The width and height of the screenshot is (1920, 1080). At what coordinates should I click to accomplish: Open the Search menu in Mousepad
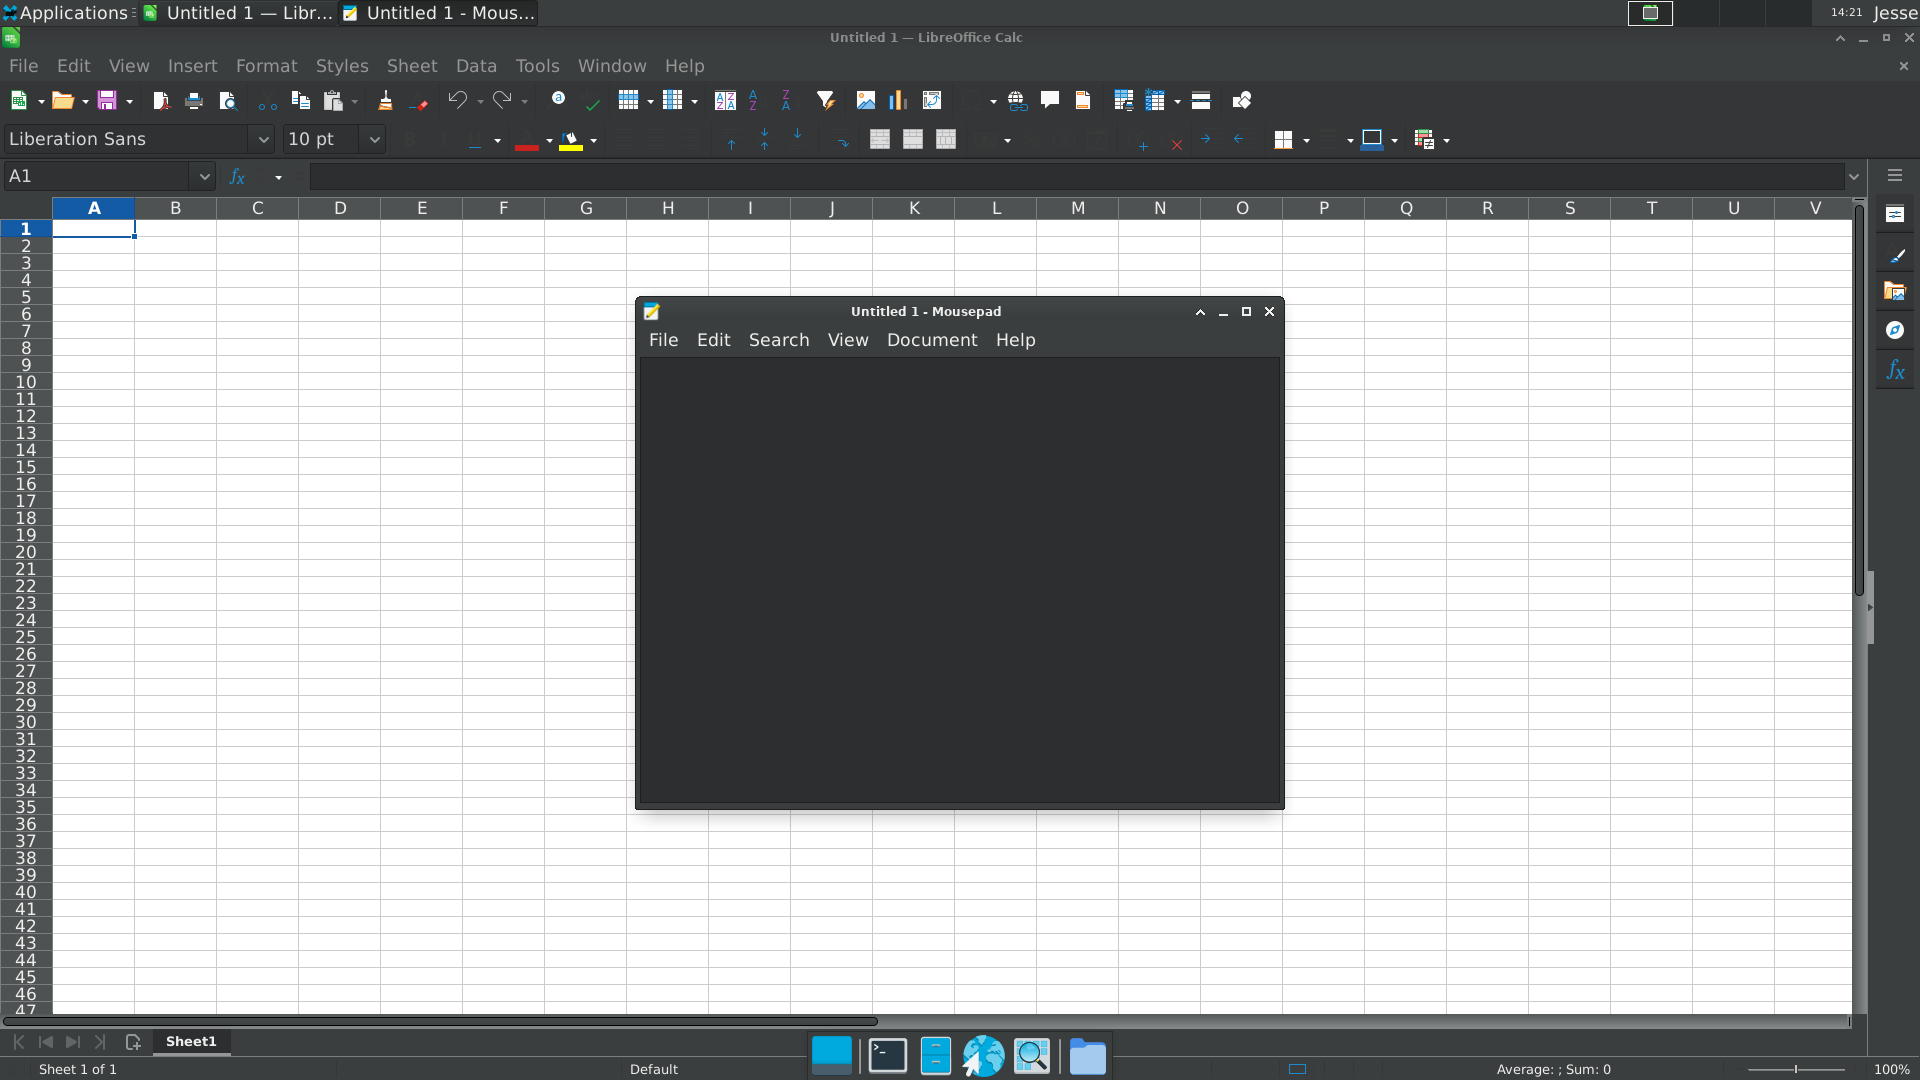779,340
